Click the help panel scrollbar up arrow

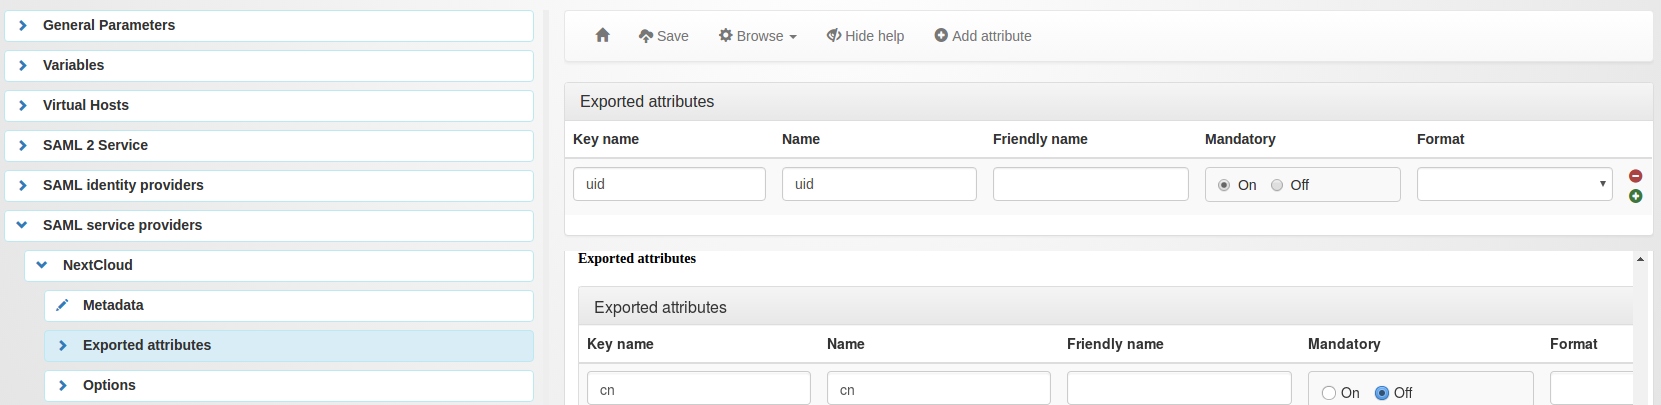(x=1640, y=259)
